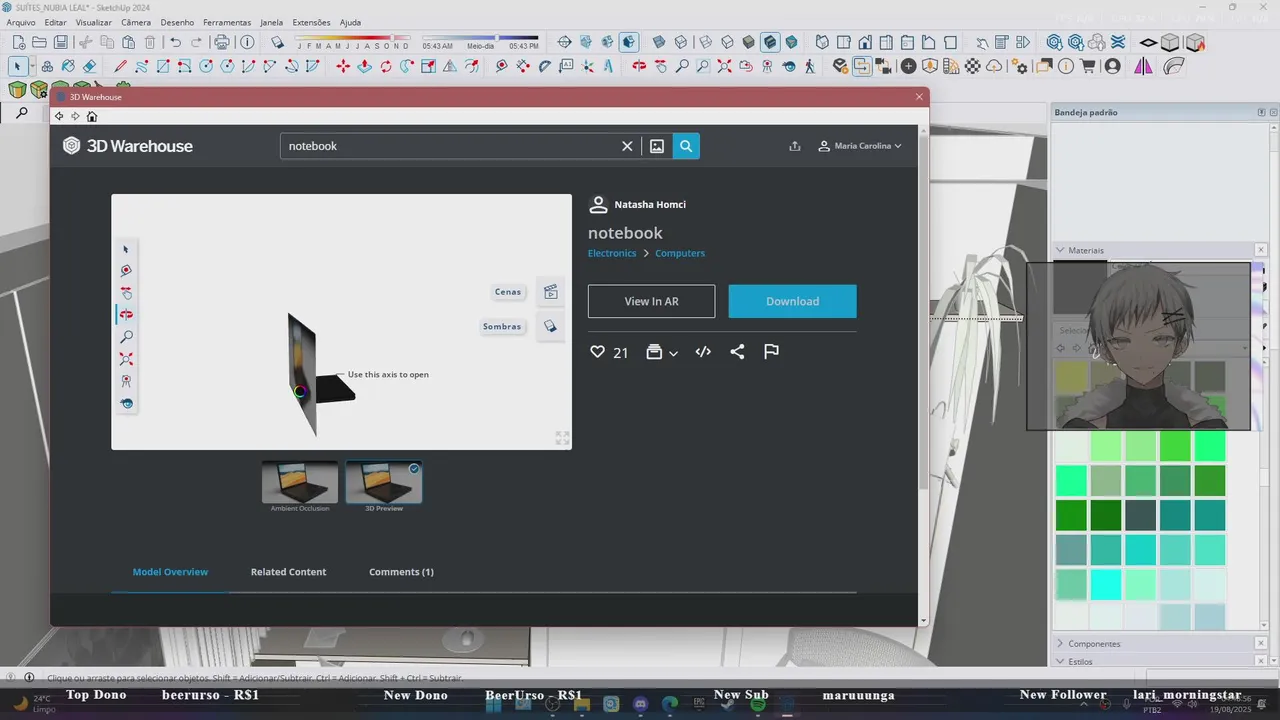
Task: Open the Arquivo menu
Action: pos(21,22)
